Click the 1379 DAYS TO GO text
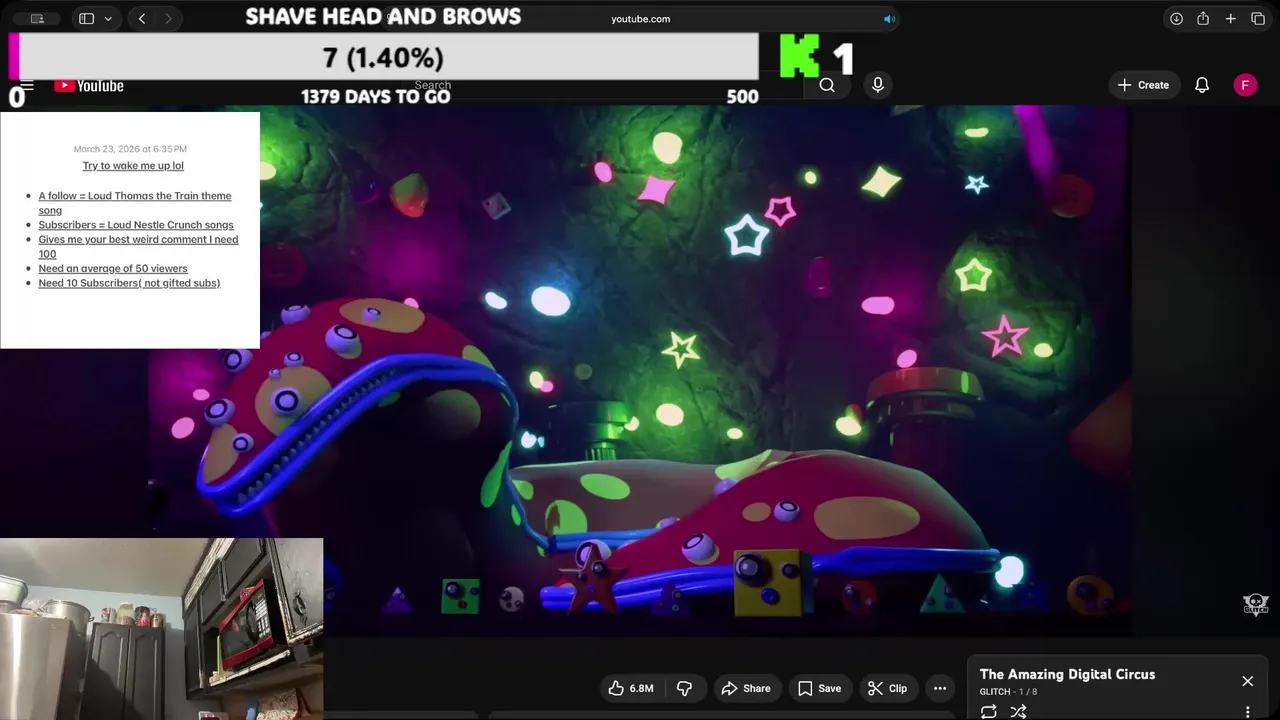1280x720 pixels. pos(376,97)
